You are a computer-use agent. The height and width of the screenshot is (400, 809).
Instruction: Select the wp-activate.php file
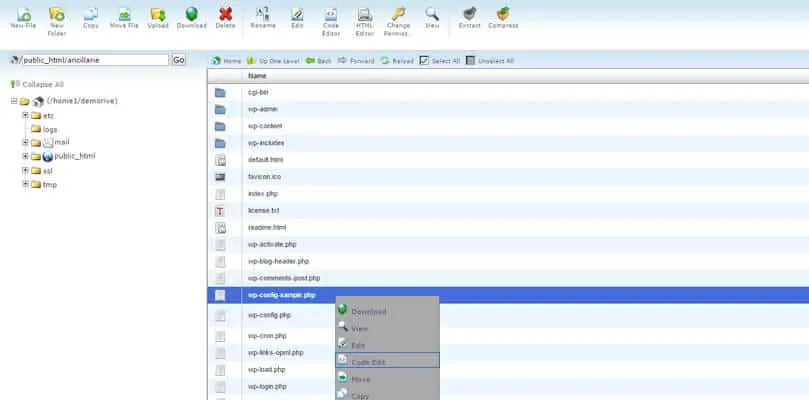pyautogui.click(x=508, y=244)
